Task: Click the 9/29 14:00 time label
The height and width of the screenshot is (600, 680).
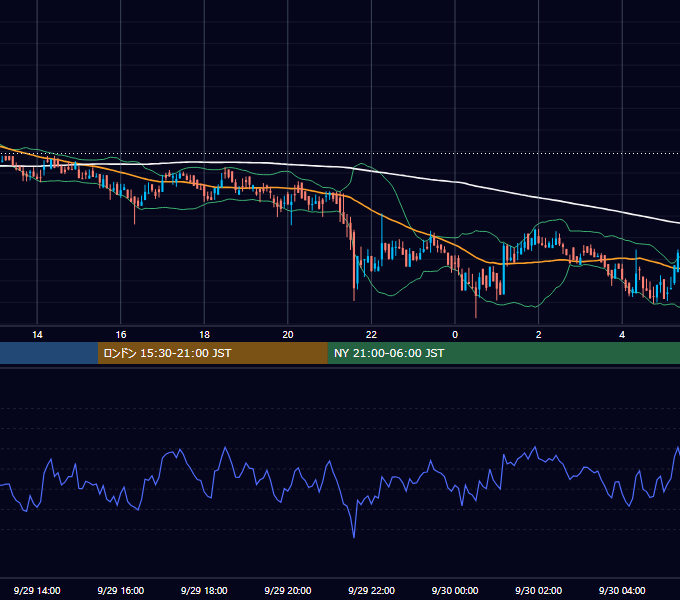Action: point(37,590)
